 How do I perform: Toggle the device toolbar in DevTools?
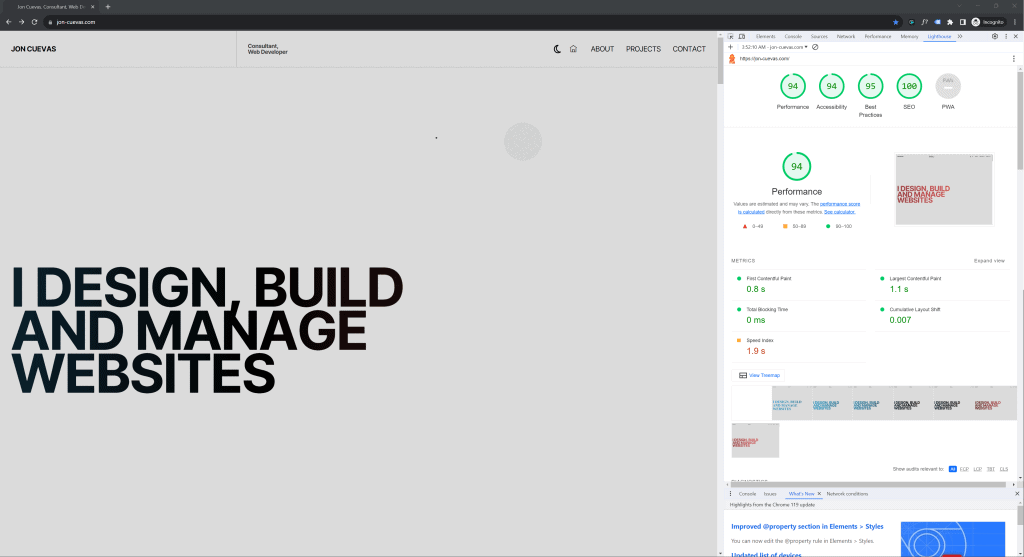741,36
